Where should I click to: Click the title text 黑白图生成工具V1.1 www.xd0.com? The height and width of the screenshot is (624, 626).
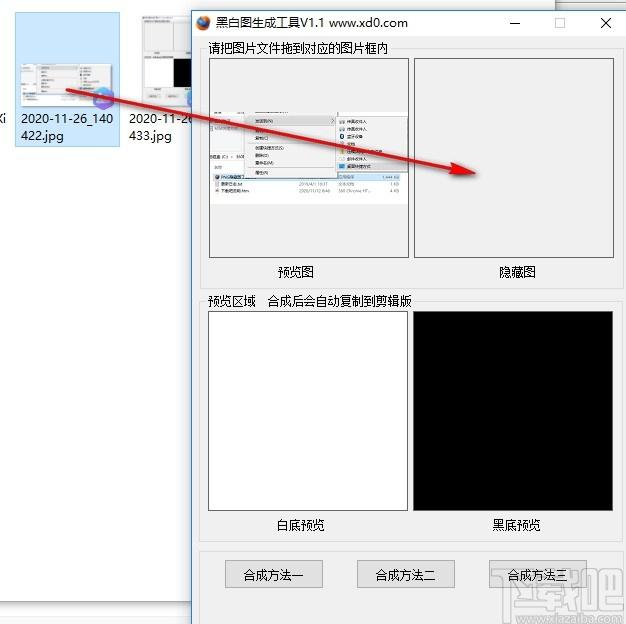pyautogui.click(x=312, y=23)
